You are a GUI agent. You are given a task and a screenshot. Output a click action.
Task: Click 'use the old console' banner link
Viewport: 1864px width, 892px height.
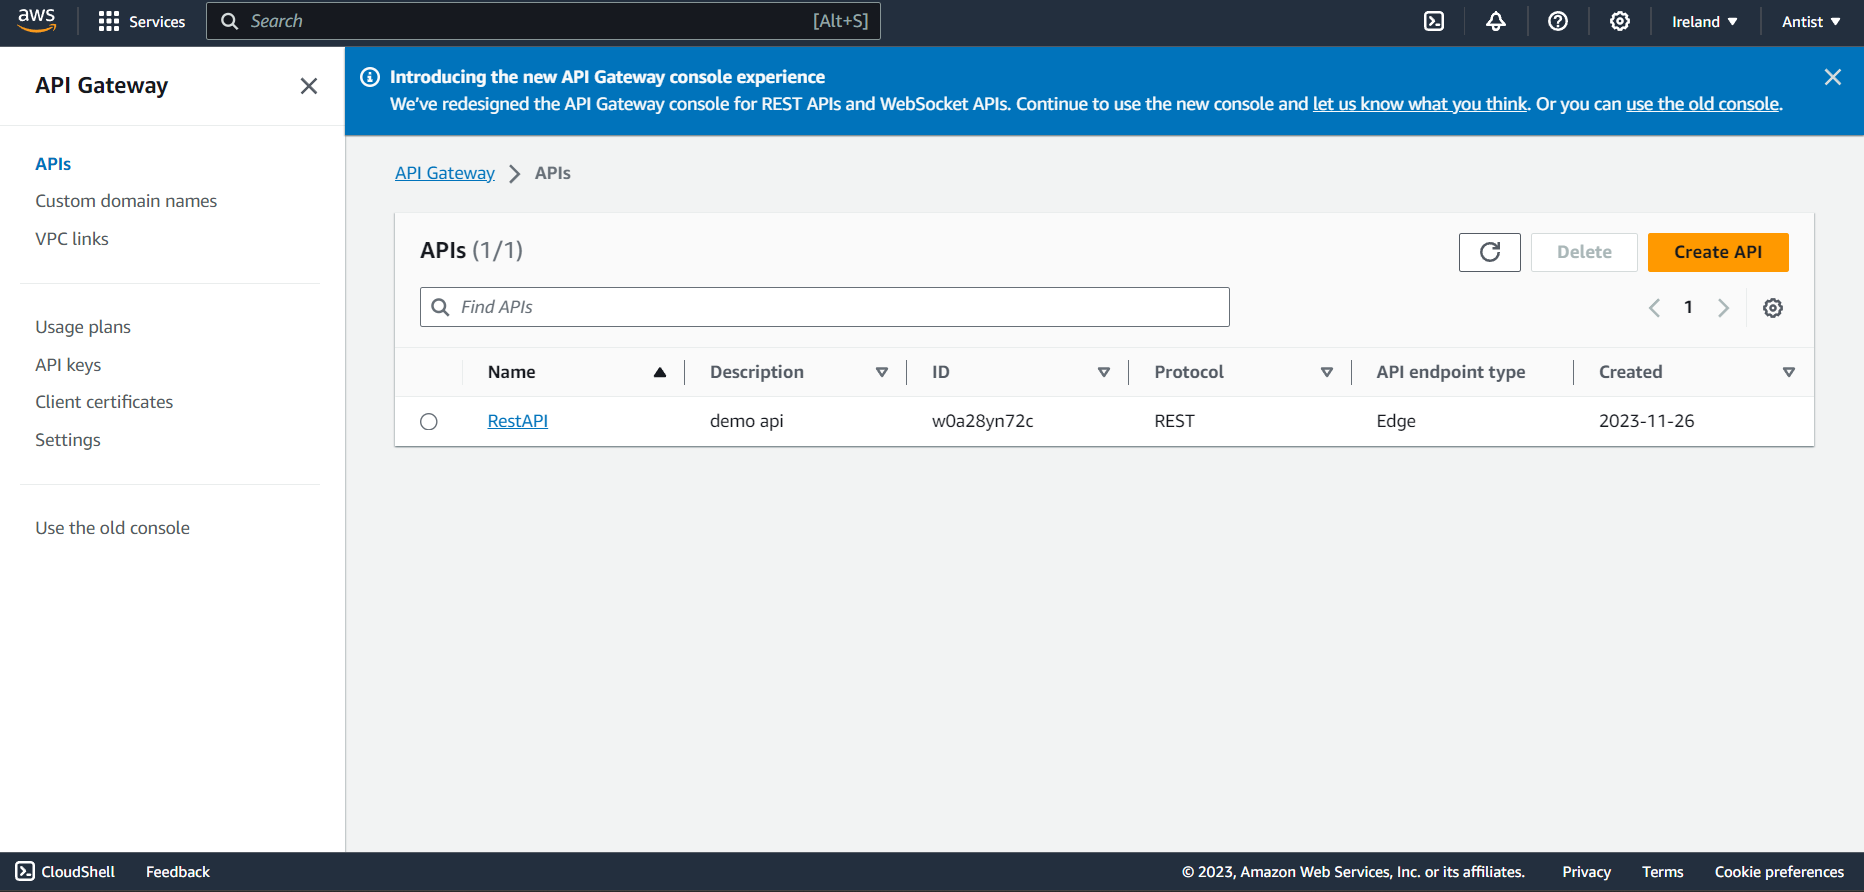1703,104
